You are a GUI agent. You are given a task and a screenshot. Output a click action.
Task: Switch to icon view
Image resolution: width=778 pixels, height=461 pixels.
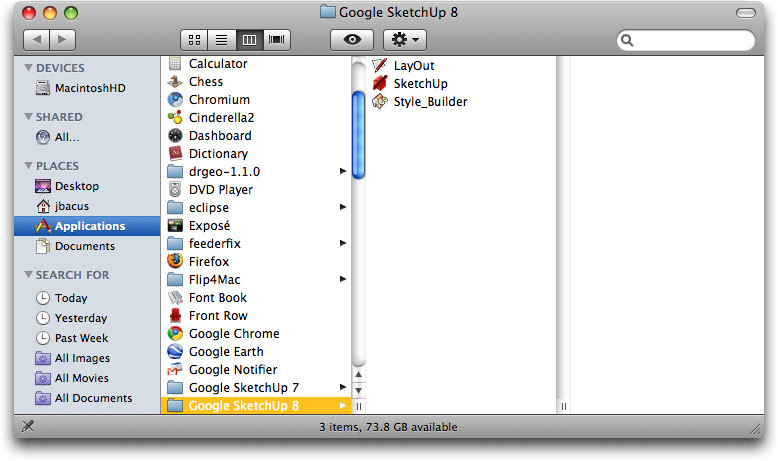coord(194,40)
